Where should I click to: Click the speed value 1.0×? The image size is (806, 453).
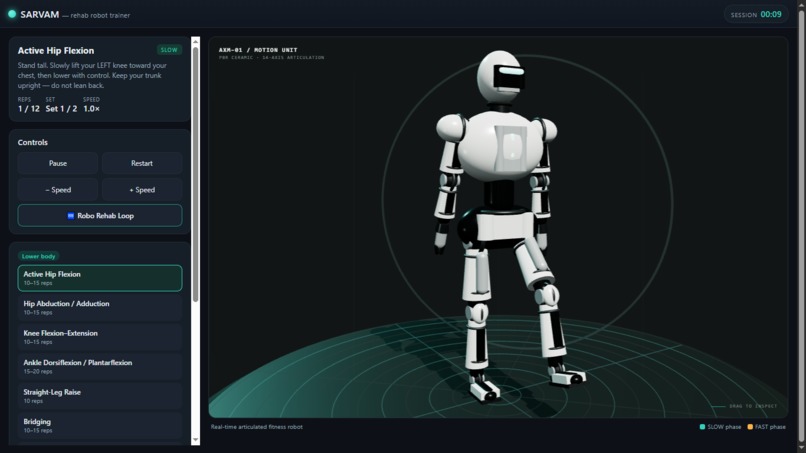91,109
